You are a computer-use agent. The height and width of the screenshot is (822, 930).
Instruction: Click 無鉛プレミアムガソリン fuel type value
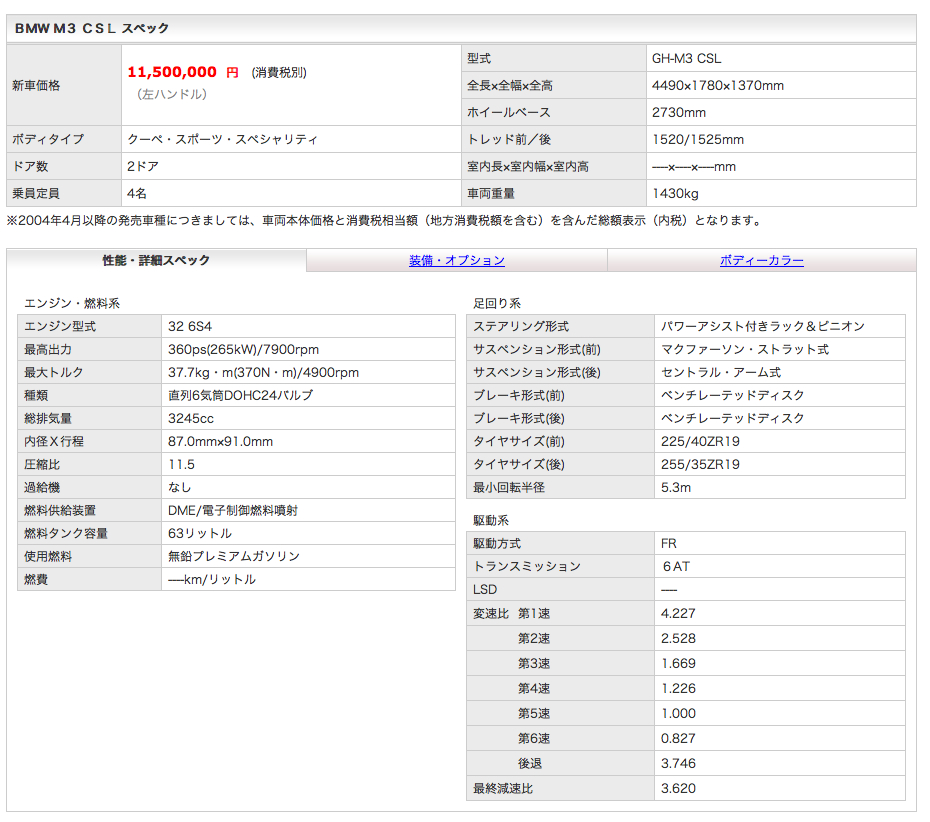[x=234, y=556]
